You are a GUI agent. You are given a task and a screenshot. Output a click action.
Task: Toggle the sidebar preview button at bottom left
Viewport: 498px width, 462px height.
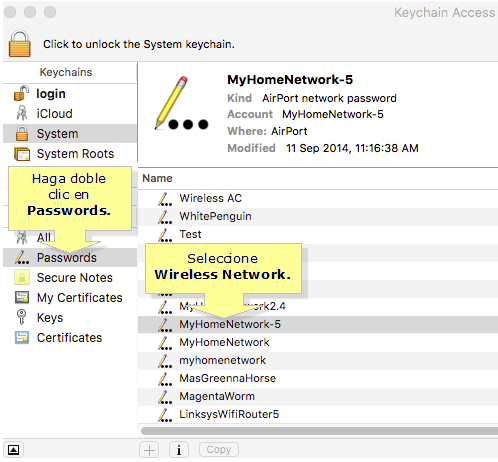point(13,450)
